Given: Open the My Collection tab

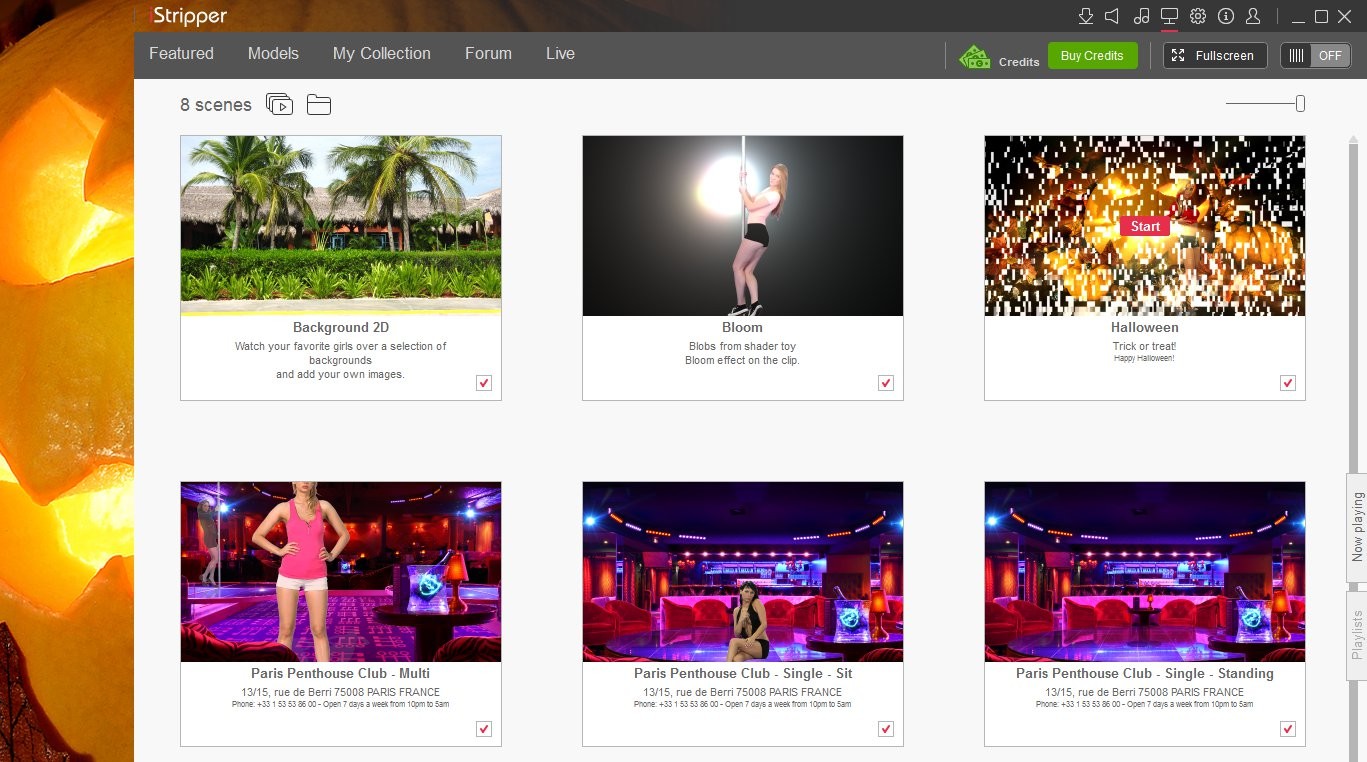Looking at the screenshot, I should [x=381, y=54].
